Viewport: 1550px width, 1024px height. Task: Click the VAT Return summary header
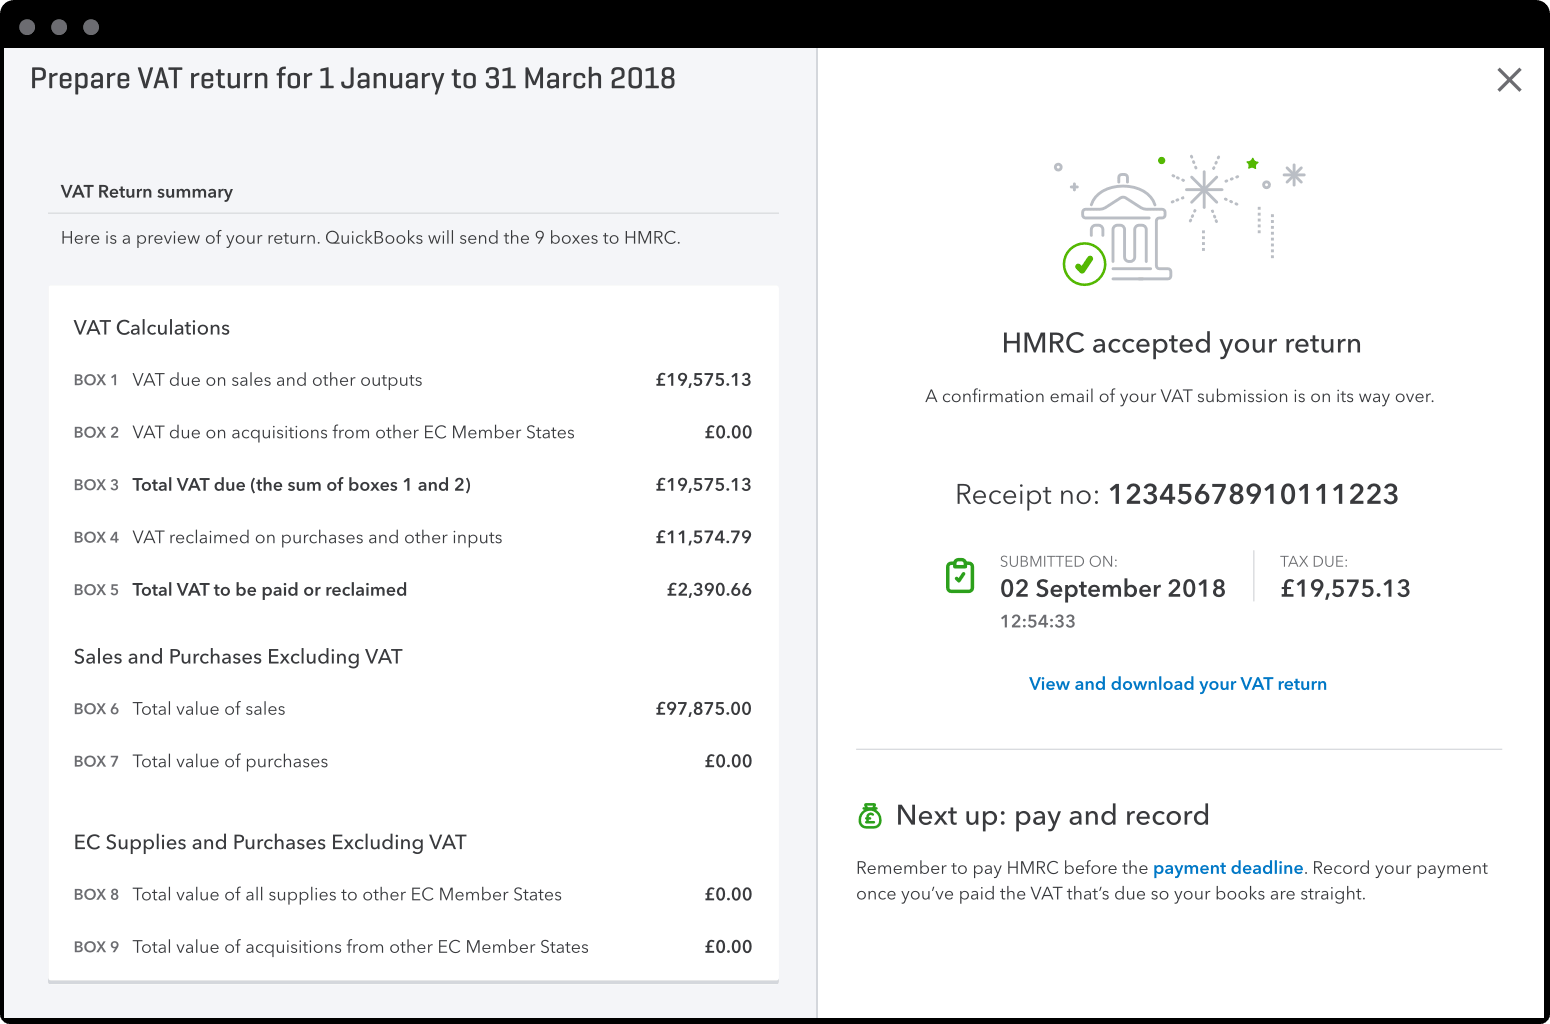click(146, 191)
